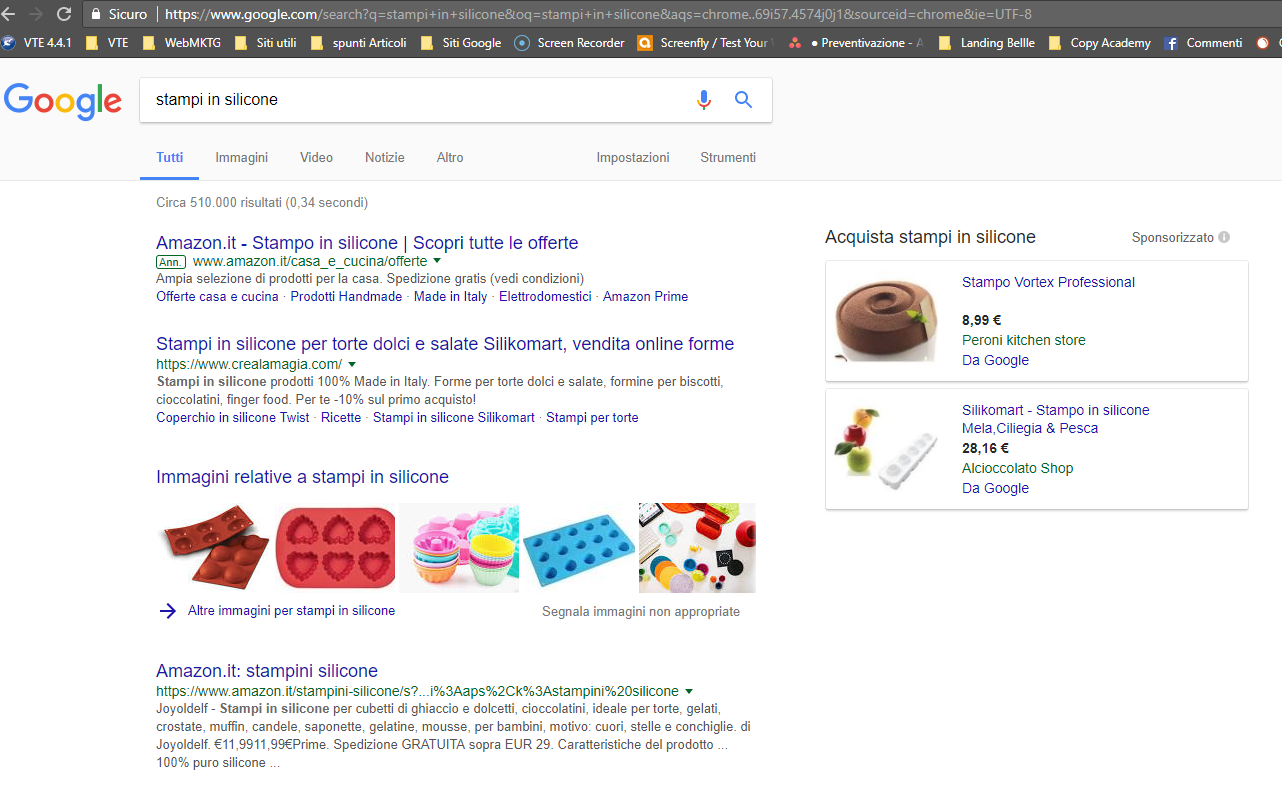Viewport: 1282px width, 787px height.
Task: Open the spunti Articoli bookmark folder
Action: [358, 43]
